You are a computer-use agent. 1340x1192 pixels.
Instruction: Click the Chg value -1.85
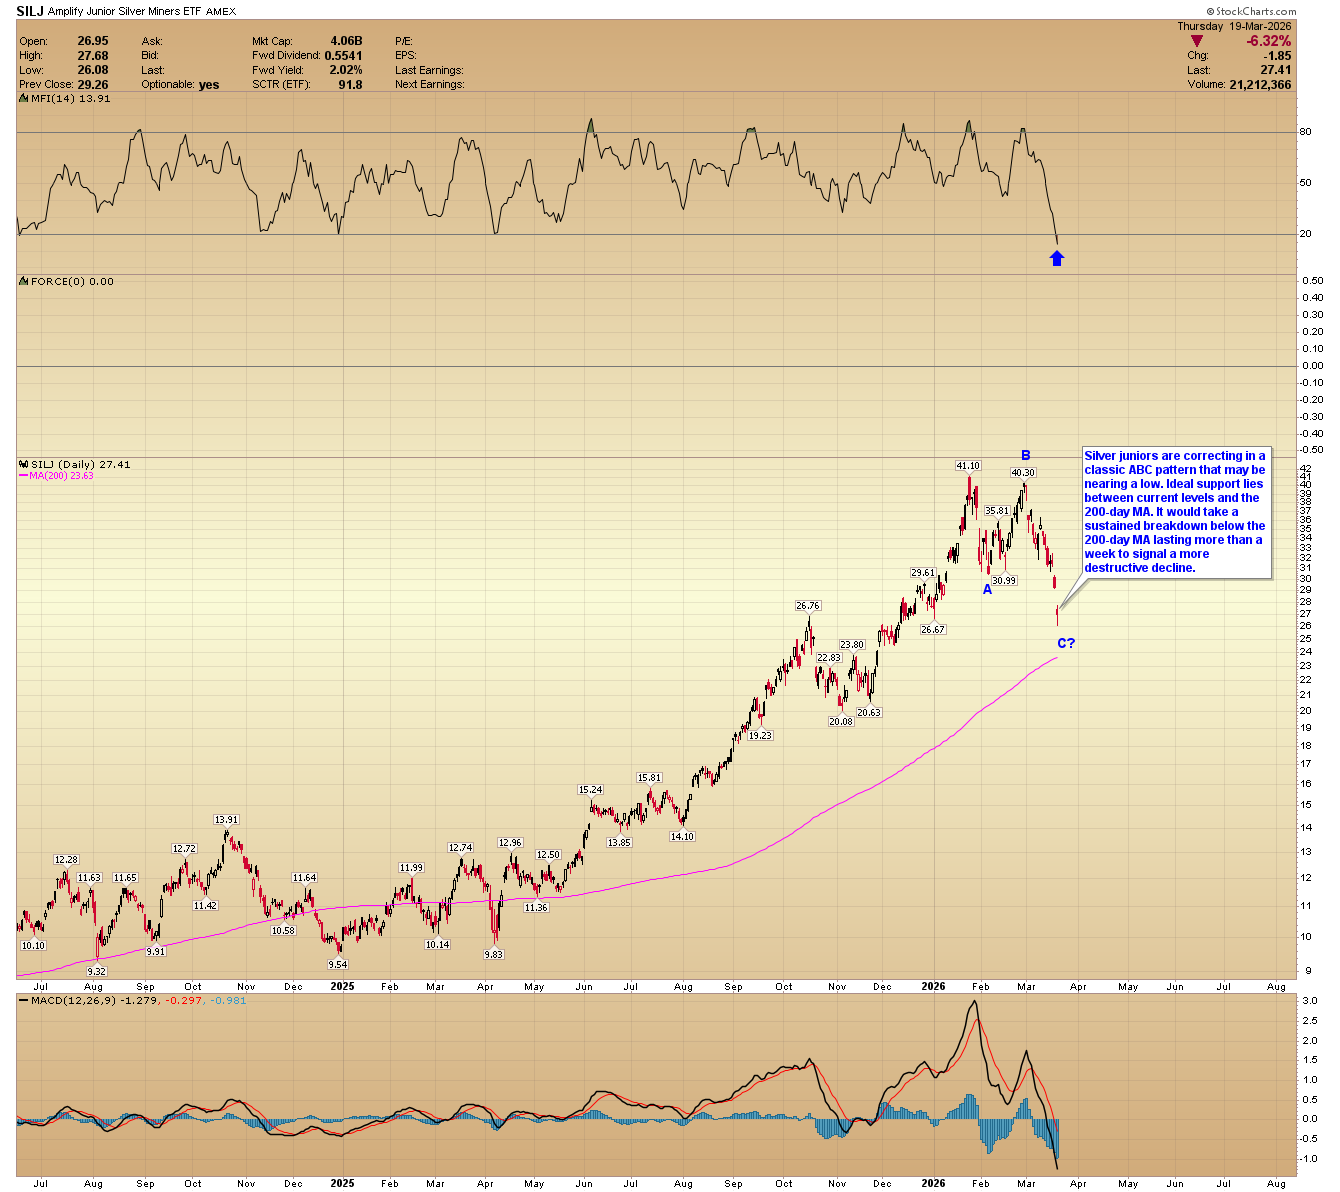(x=1277, y=56)
